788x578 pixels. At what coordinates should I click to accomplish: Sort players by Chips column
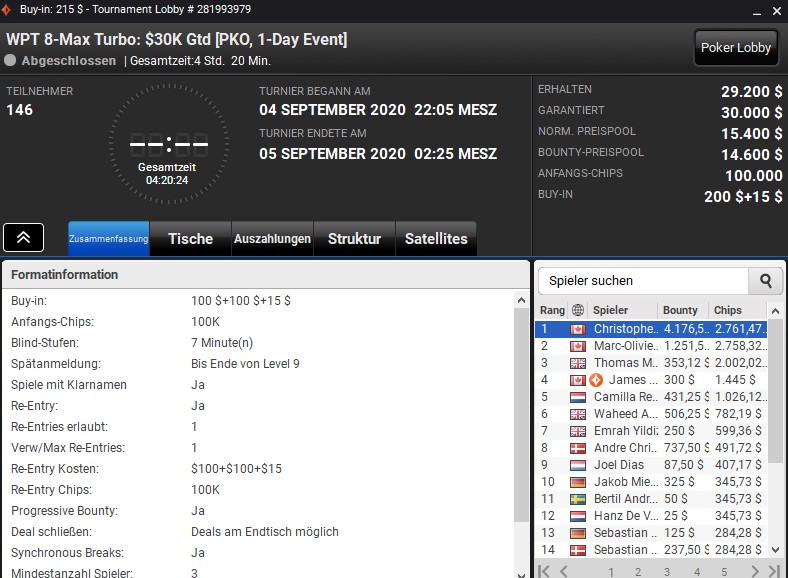click(x=737, y=310)
